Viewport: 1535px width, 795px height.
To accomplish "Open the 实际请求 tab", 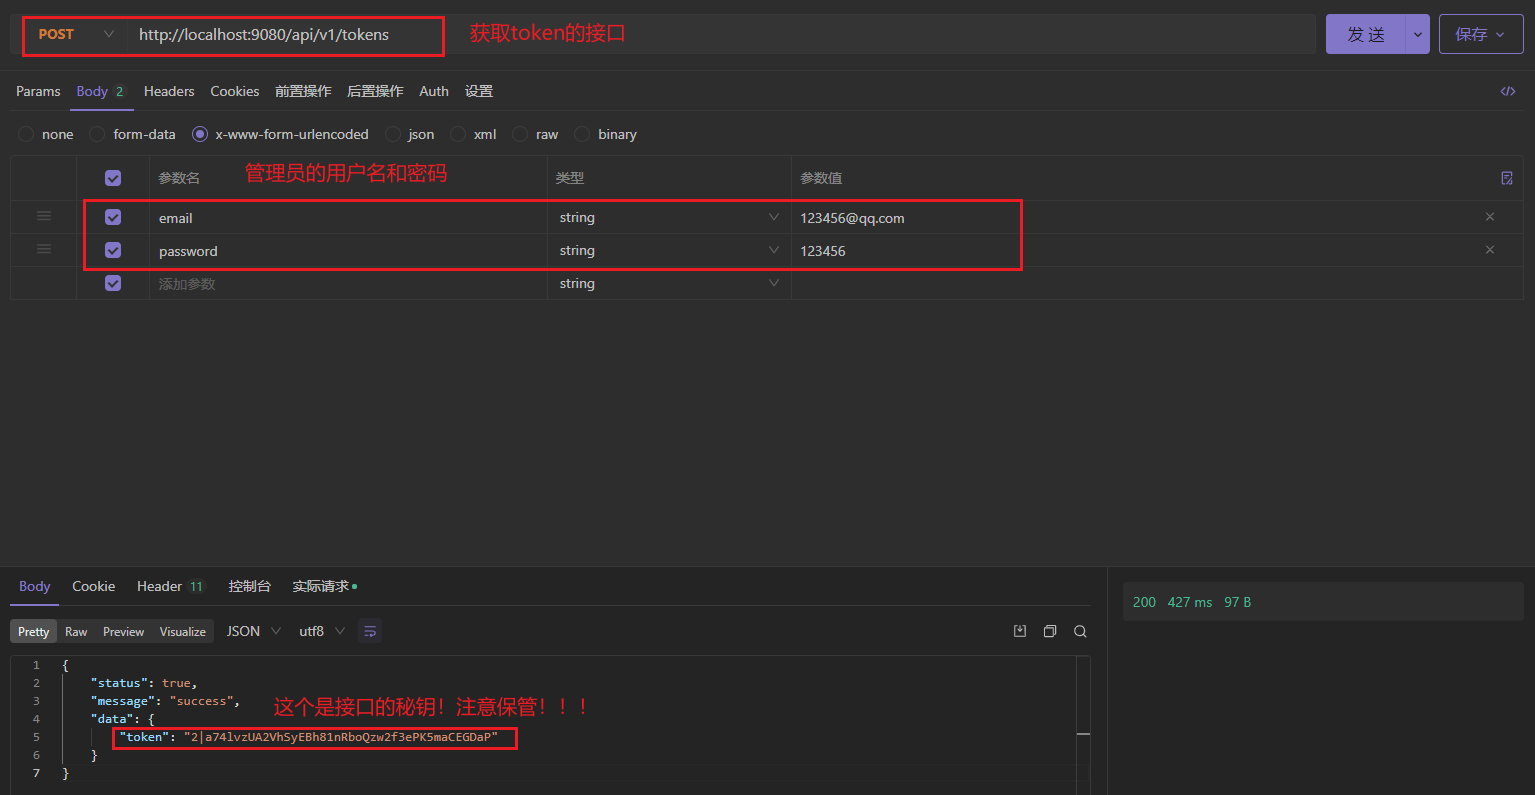I will pyautogui.click(x=324, y=586).
